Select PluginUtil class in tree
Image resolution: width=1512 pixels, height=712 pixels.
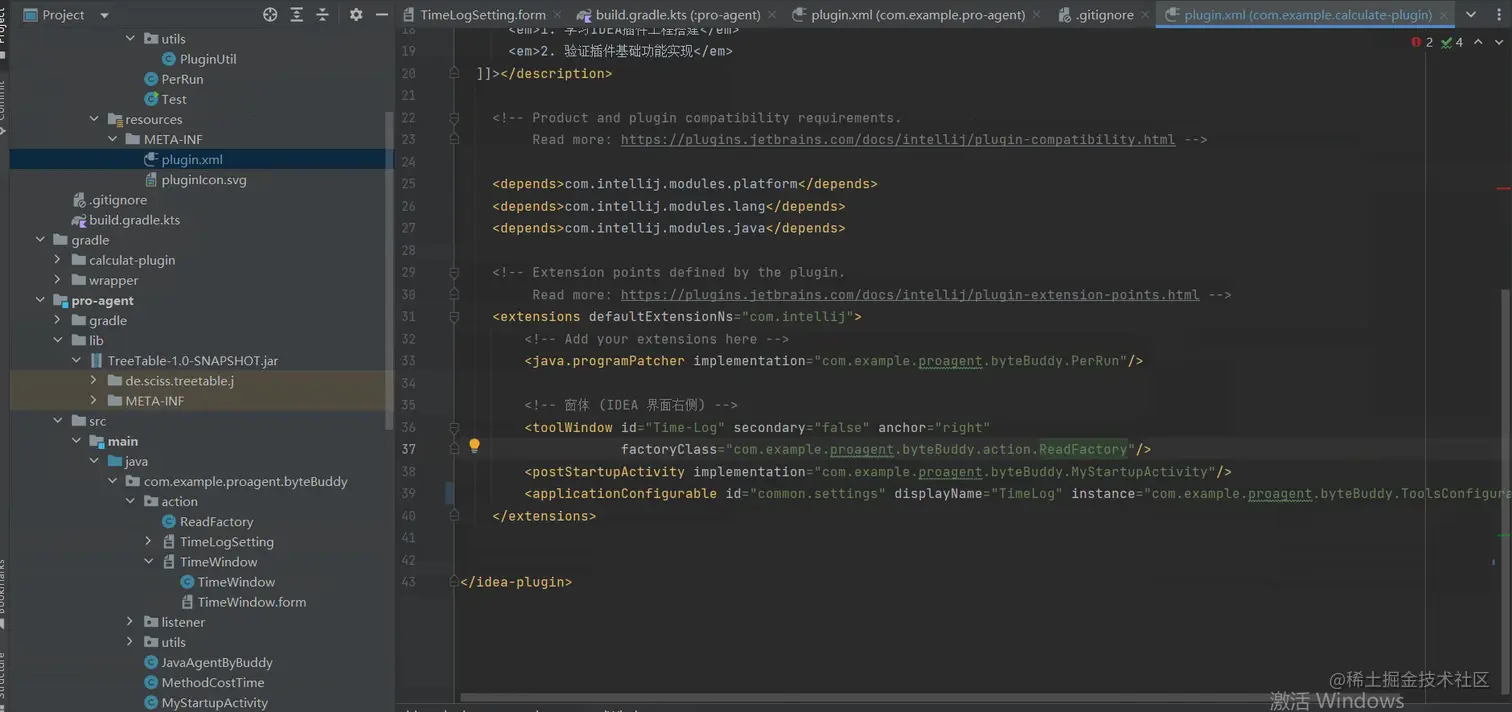tap(207, 59)
